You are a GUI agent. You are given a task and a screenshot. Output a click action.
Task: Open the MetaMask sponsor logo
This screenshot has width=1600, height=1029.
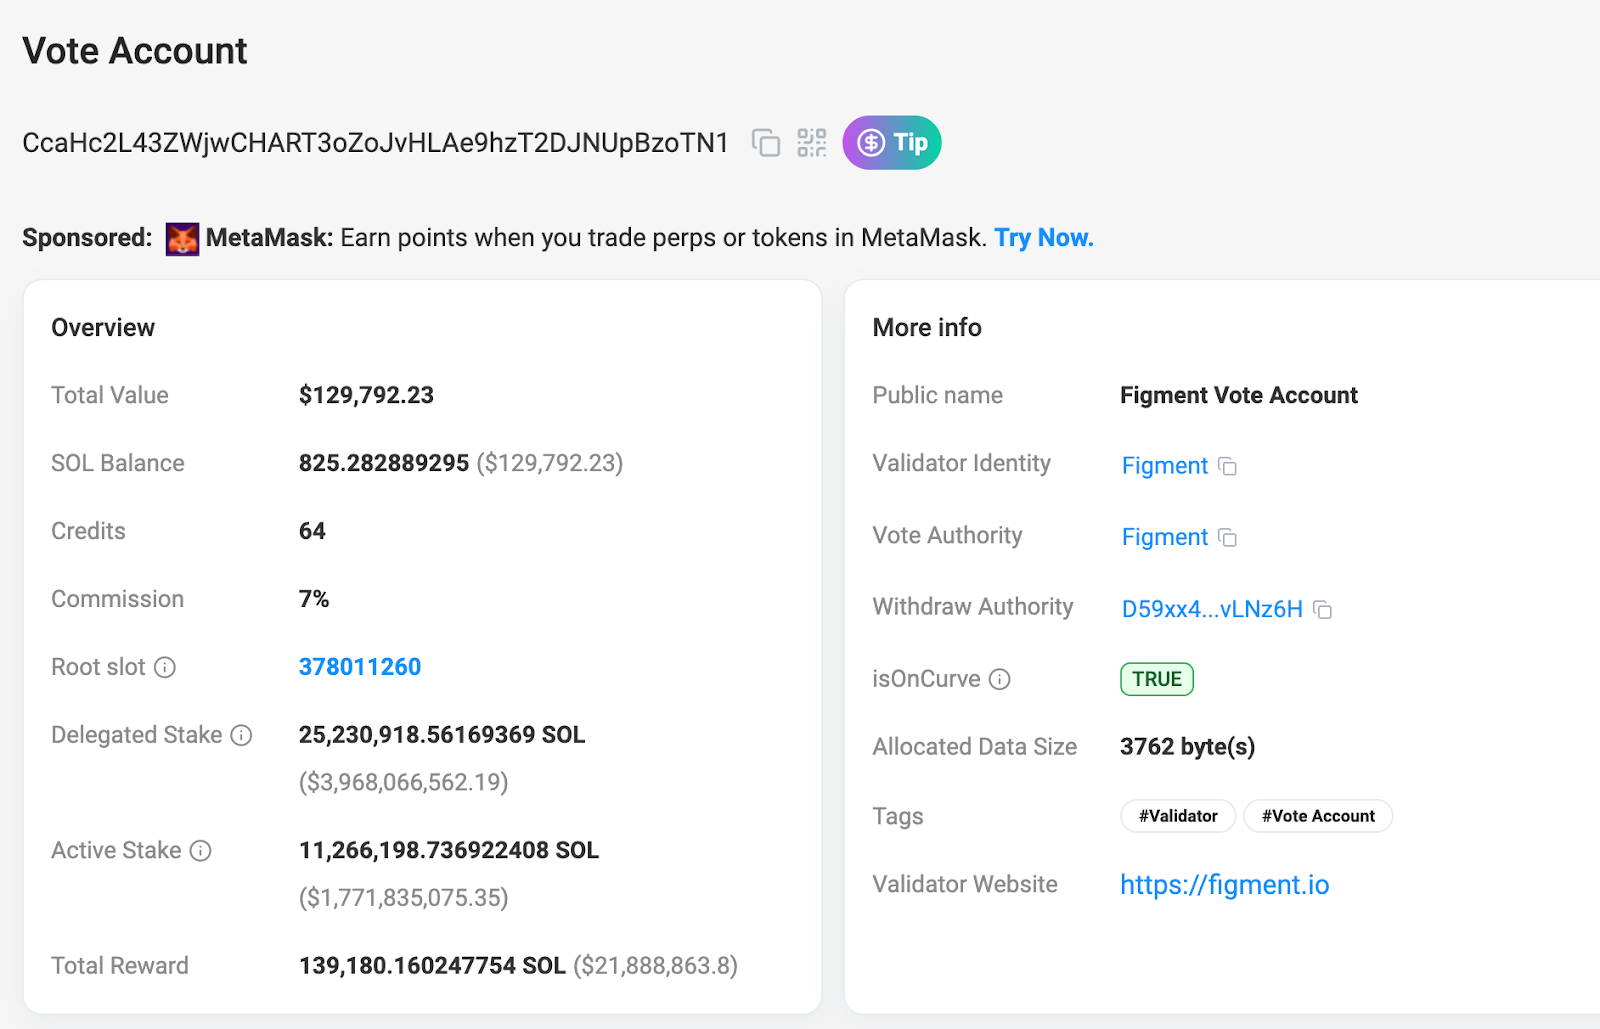(182, 239)
